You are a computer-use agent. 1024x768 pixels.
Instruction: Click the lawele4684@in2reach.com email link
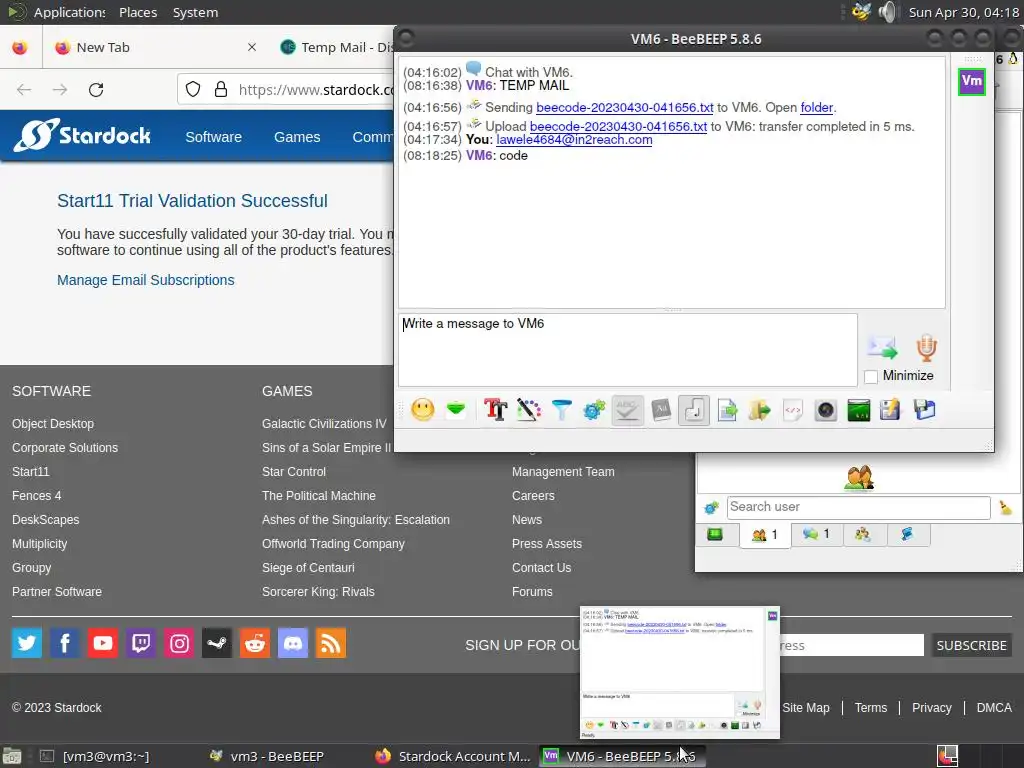coord(574,140)
